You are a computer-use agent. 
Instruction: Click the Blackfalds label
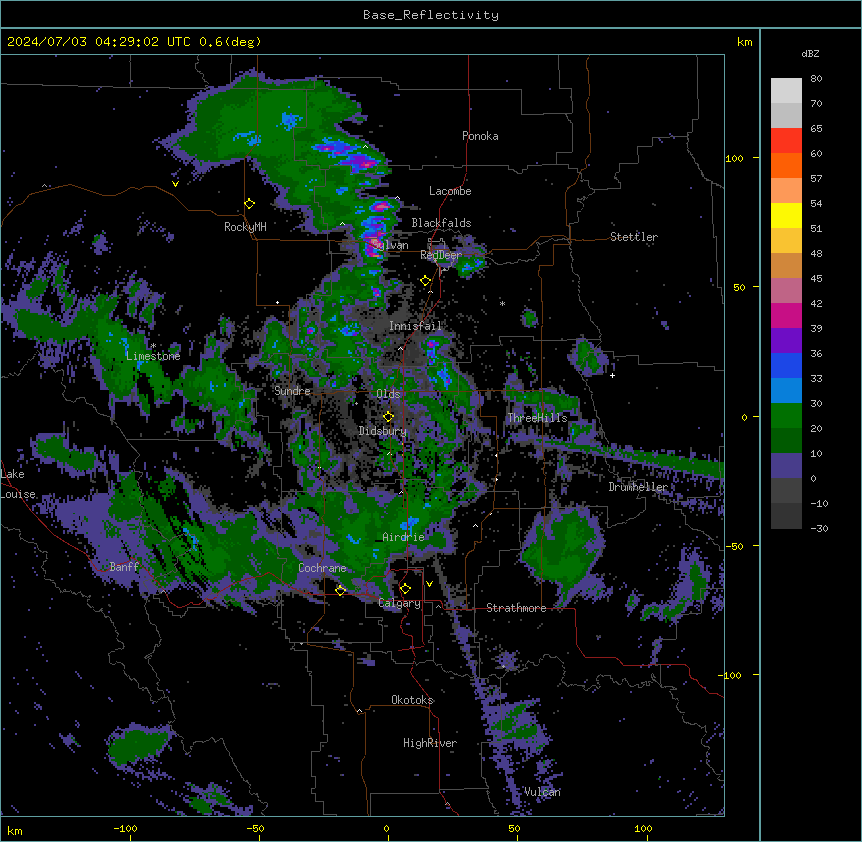coord(441,223)
